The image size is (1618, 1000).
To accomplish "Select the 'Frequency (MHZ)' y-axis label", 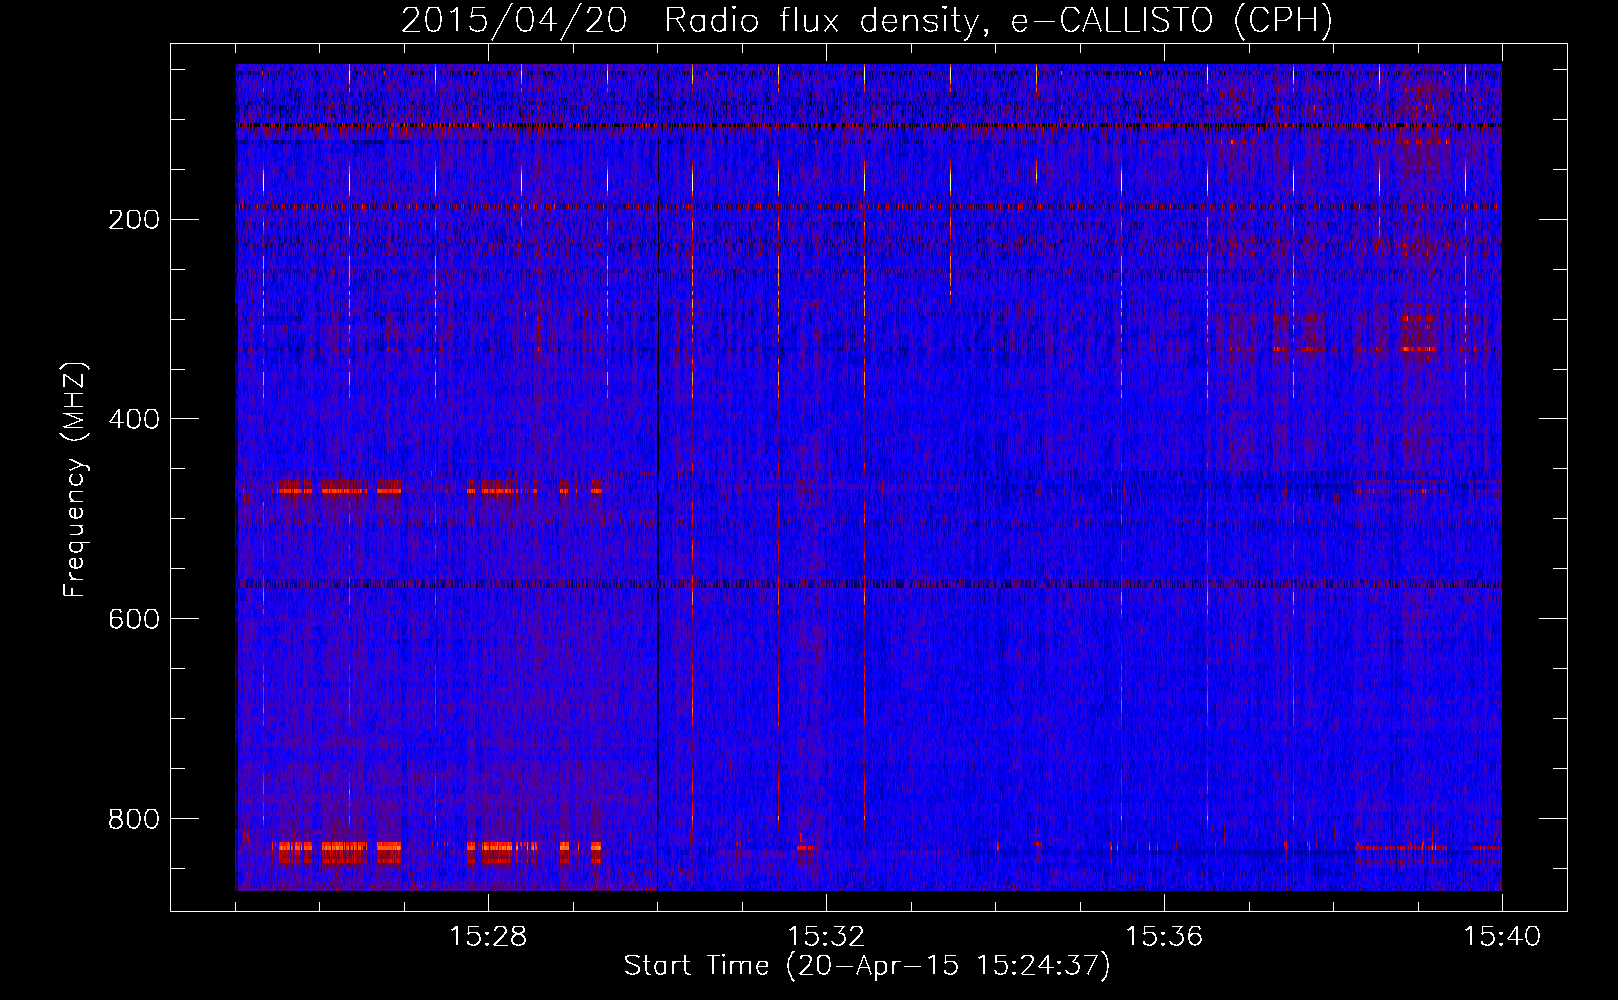I will pos(75,480).
